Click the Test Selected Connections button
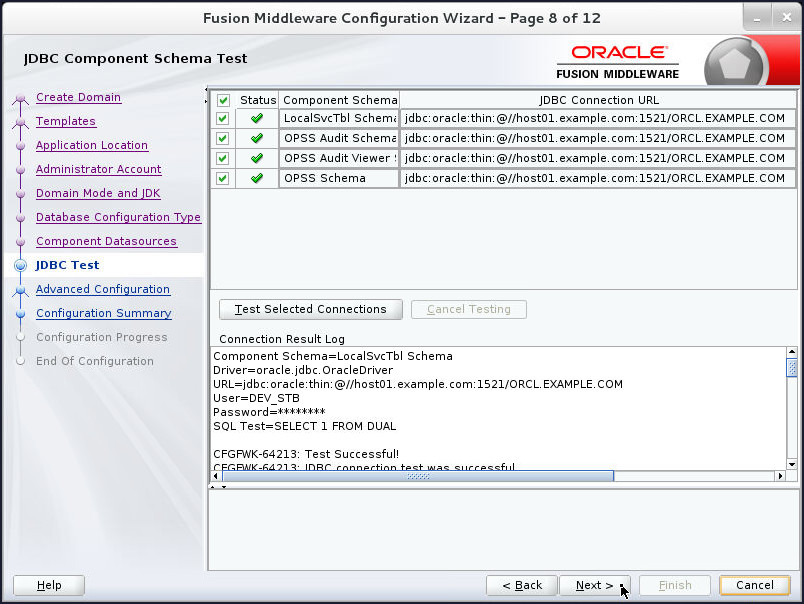The height and width of the screenshot is (604, 804). click(310, 309)
